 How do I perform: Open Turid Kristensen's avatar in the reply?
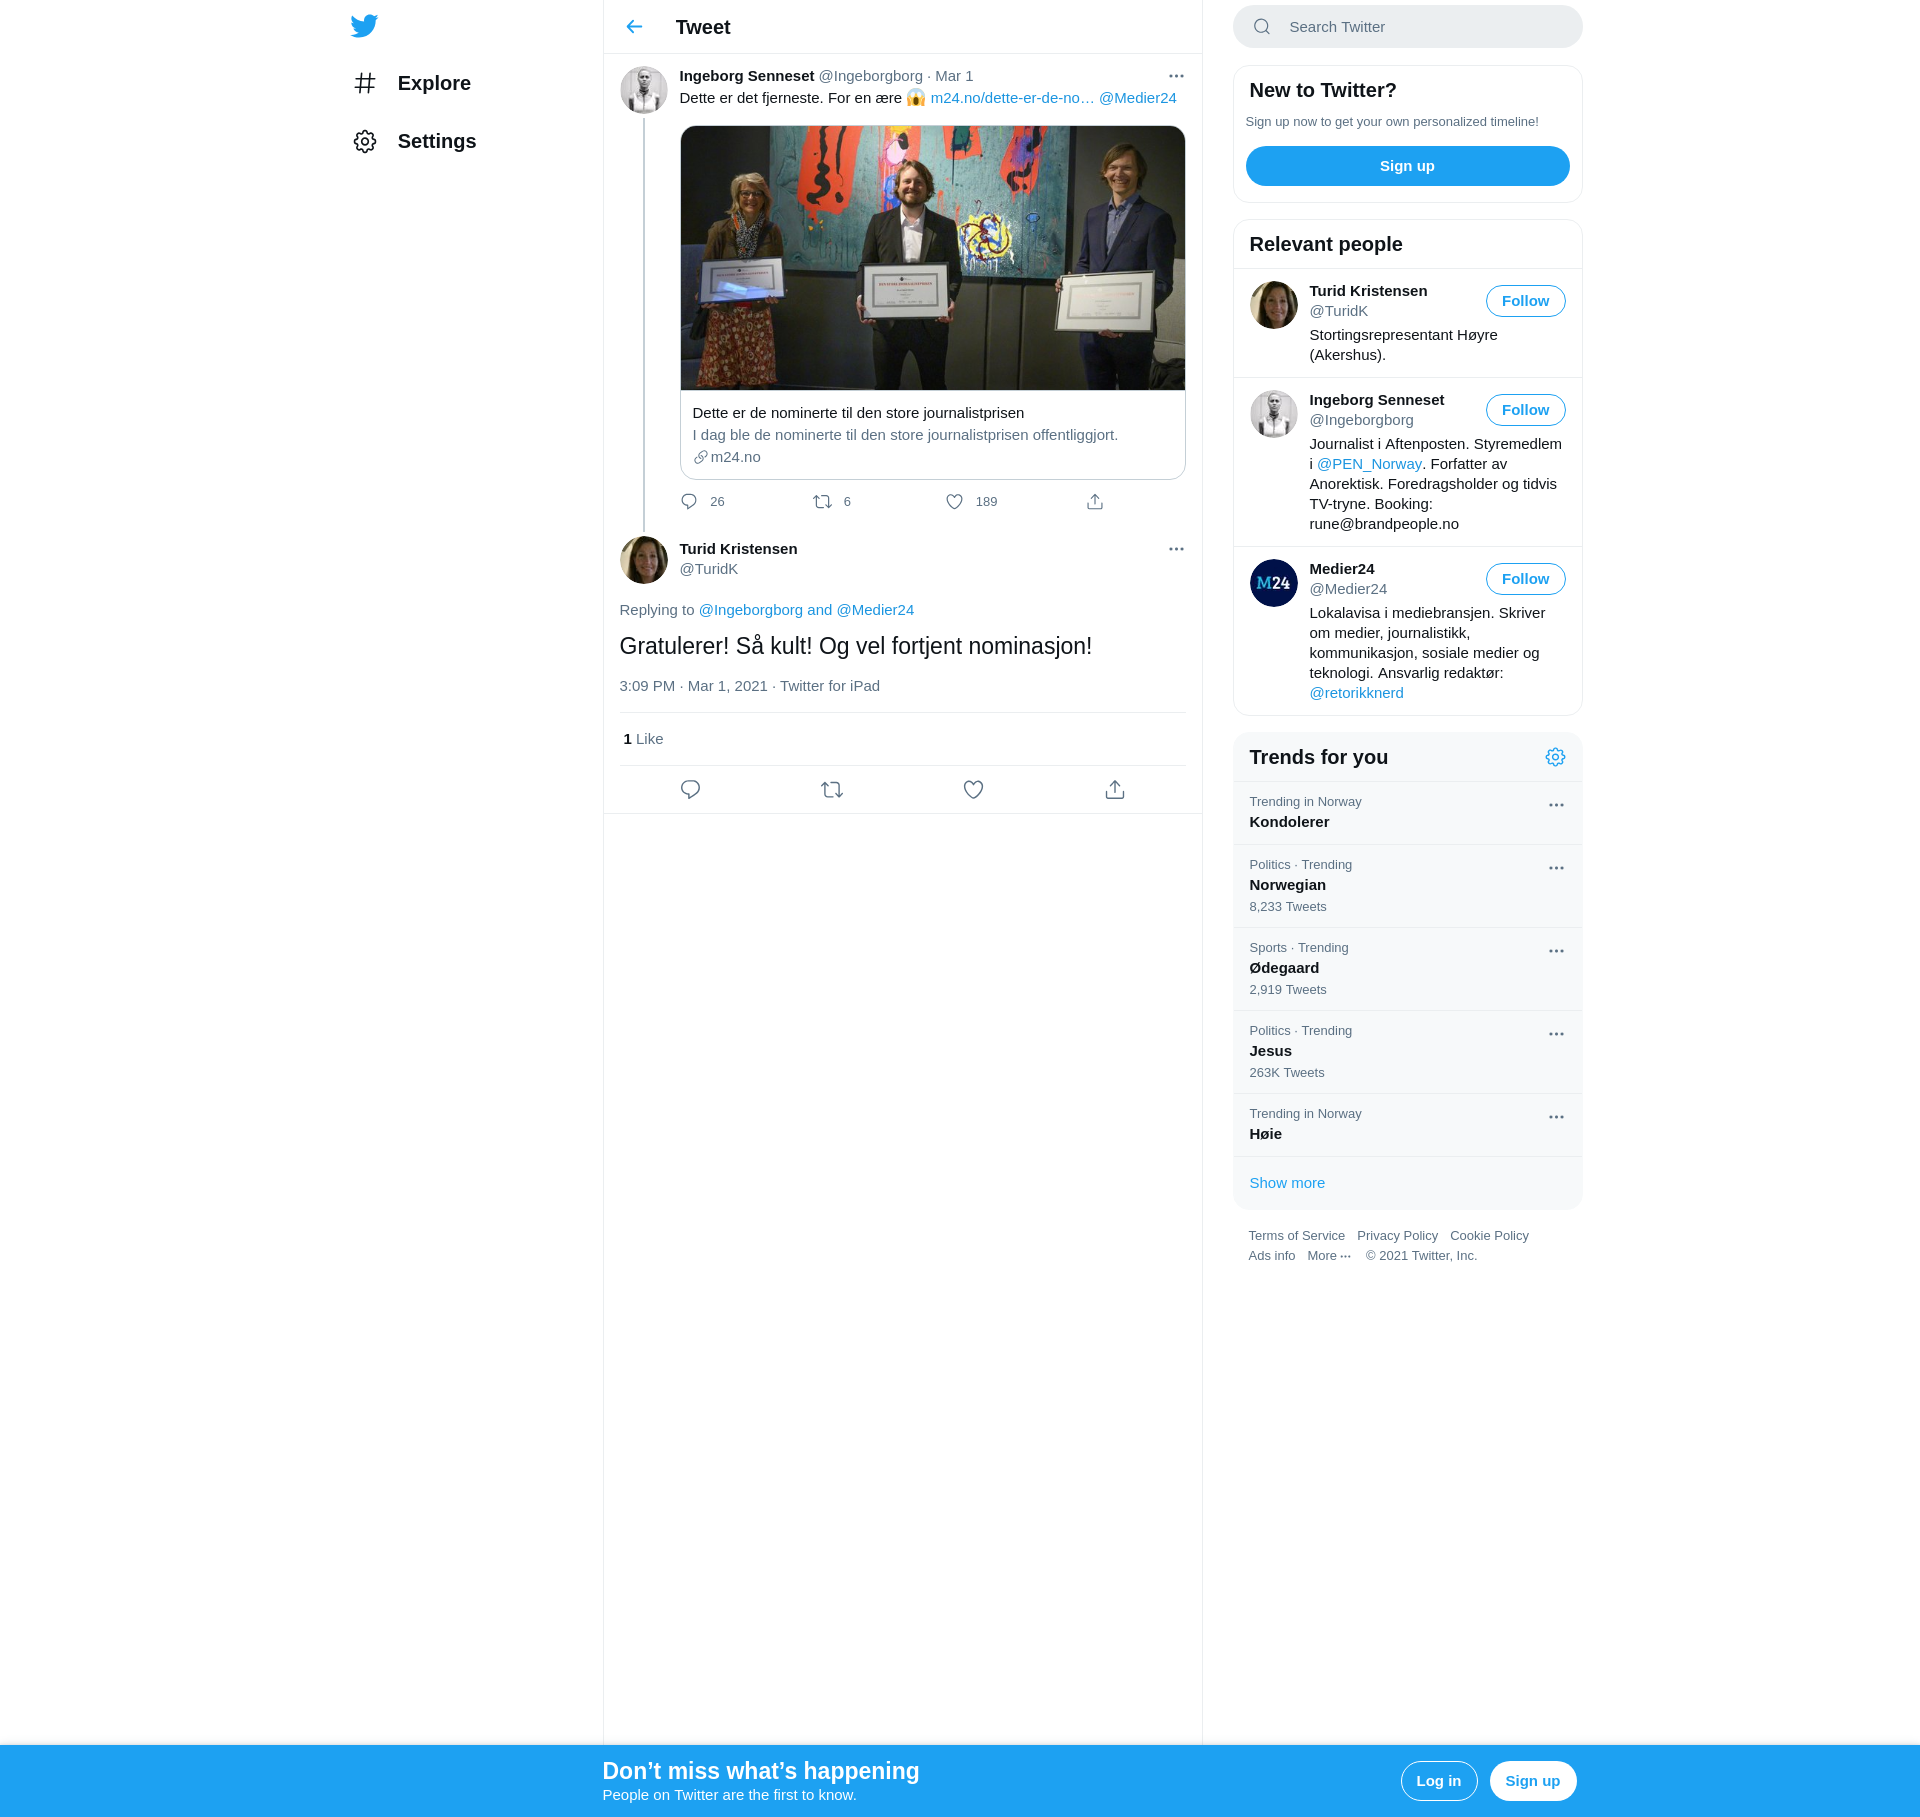coord(644,560)
